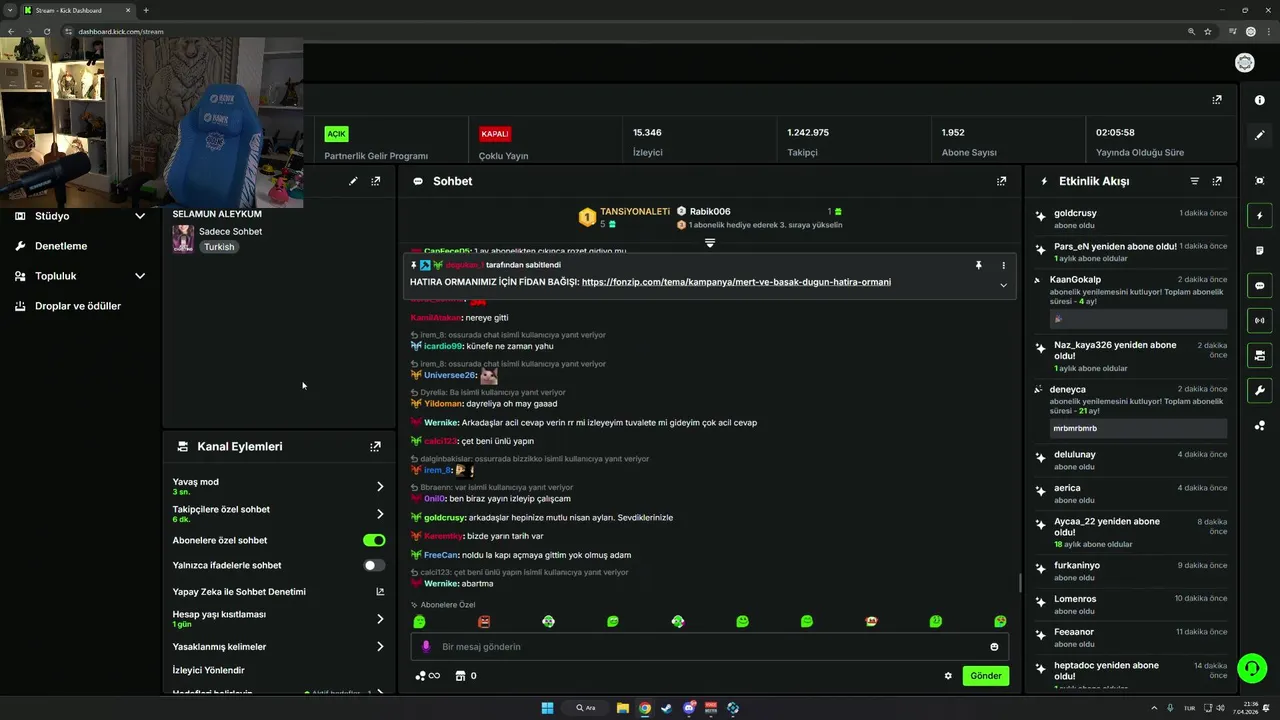Click the note icon in right sidebar
The width and height of the screenshot is (1280, 720).
(x=1259, y=250)
